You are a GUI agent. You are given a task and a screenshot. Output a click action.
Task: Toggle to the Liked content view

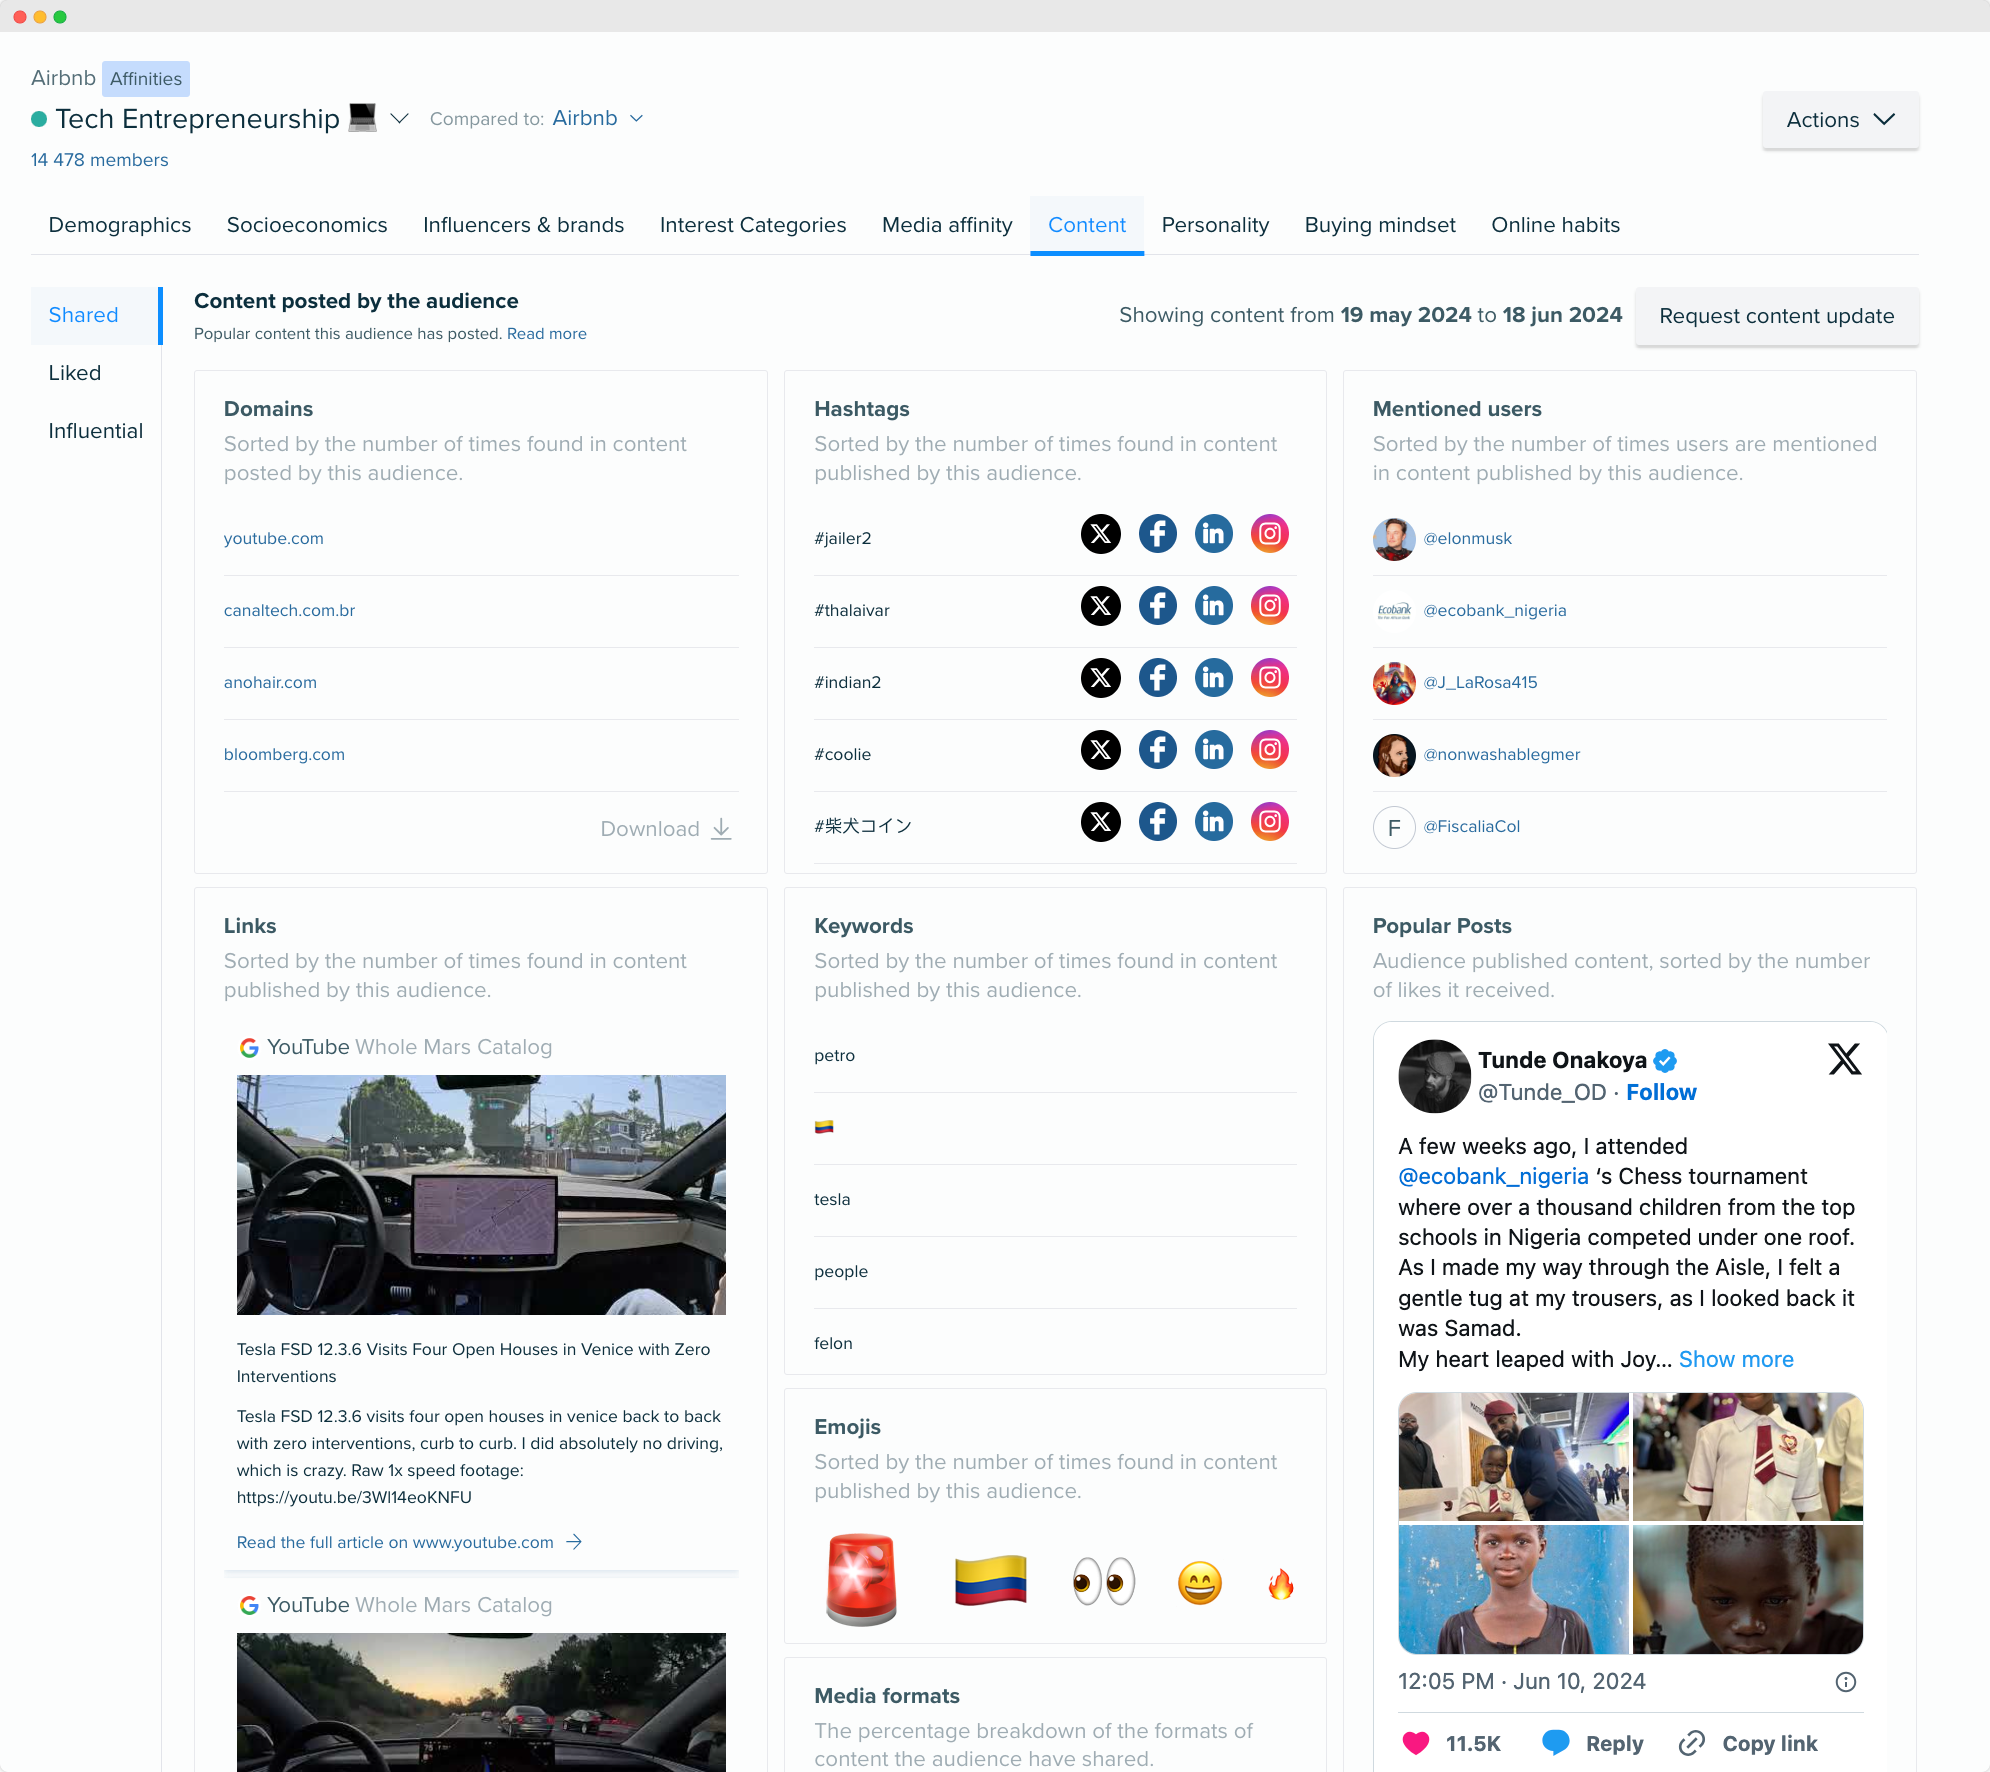click(74, 373)
